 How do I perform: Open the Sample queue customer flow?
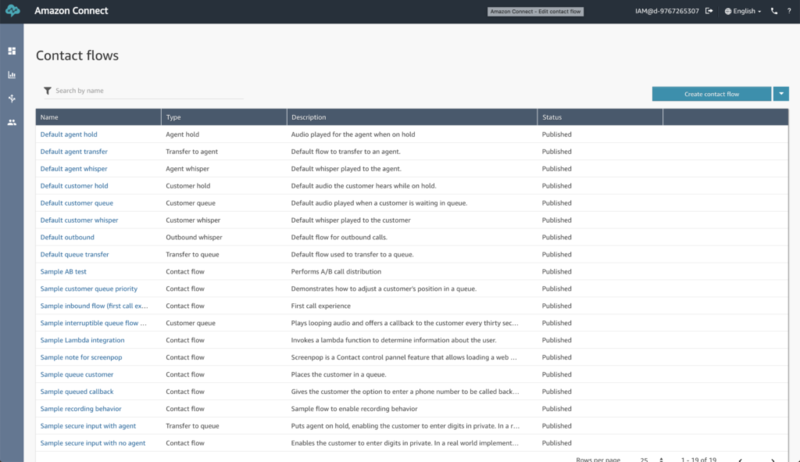(x=77, y=374)
